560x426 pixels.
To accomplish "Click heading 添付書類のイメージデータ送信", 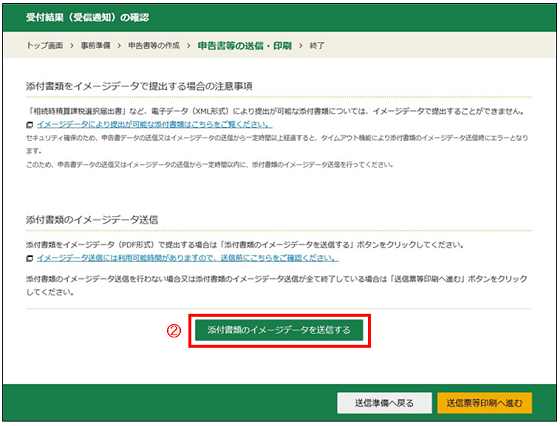I will (x=92, y=220).
